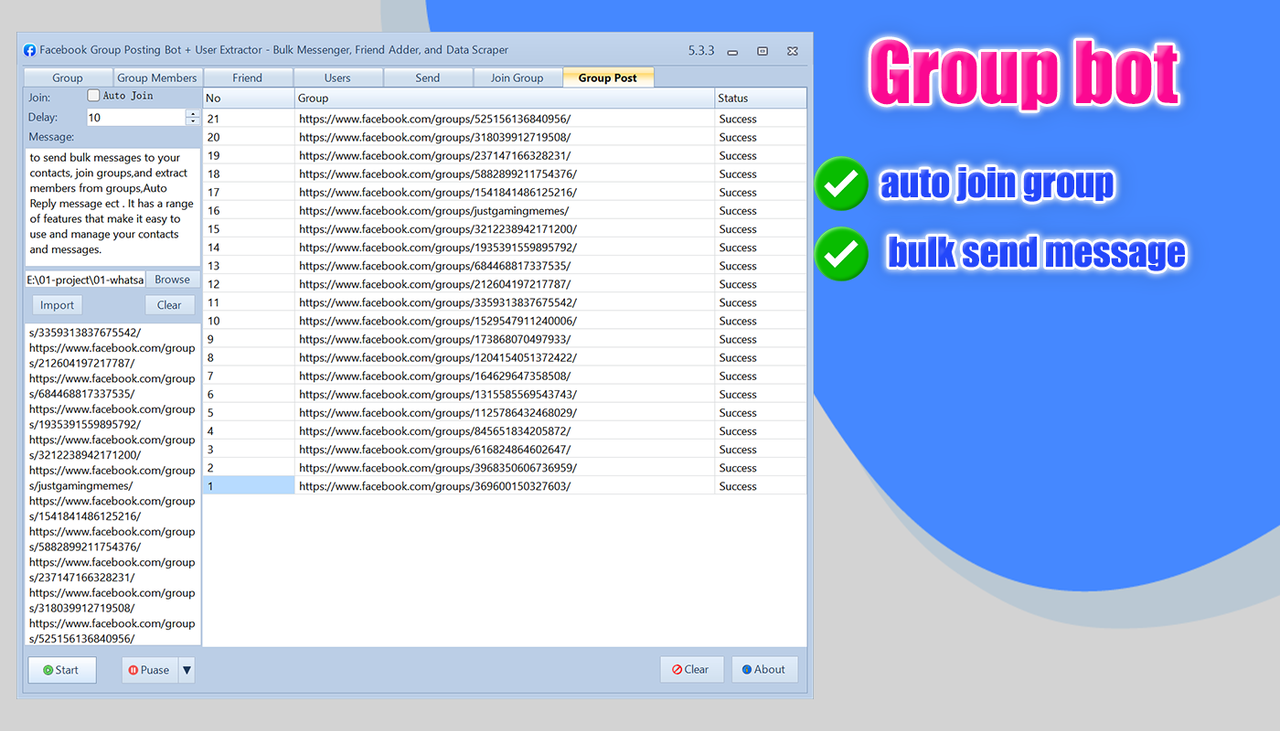Image resolution: width=1280 pixels, height=731 pixels.
Task: Select row with groups/369600150327603/
Action: coord(505,486)
